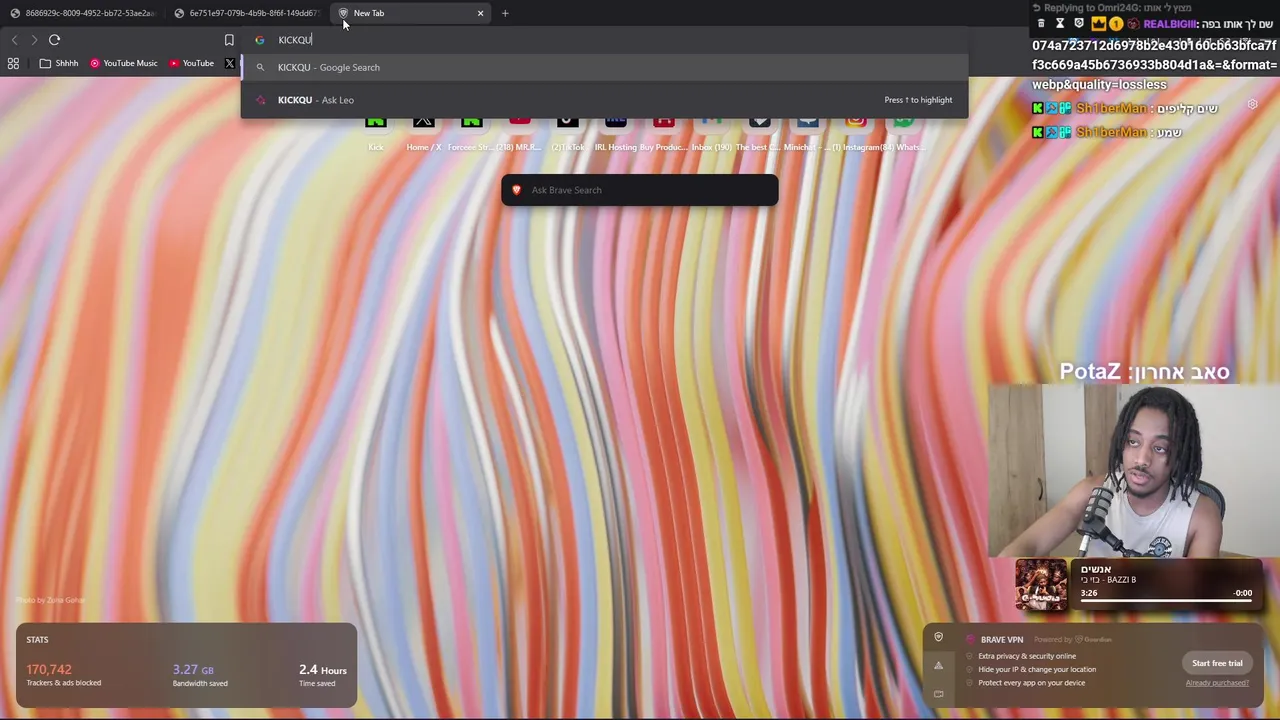The height and width of the screenshot is (720, 1280).
Task: Click the browser back arrow
Action: point(14,40)
